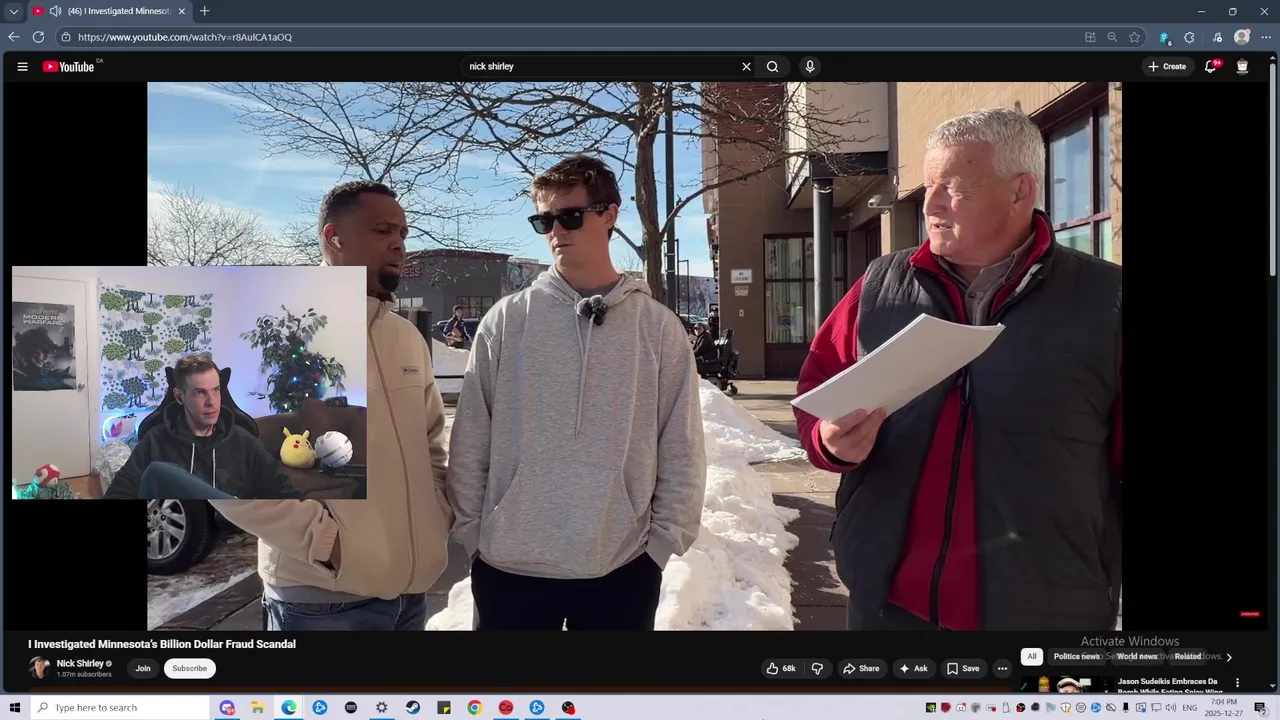Save the video to a playlist
The image size is (1280, 720).
963,669
